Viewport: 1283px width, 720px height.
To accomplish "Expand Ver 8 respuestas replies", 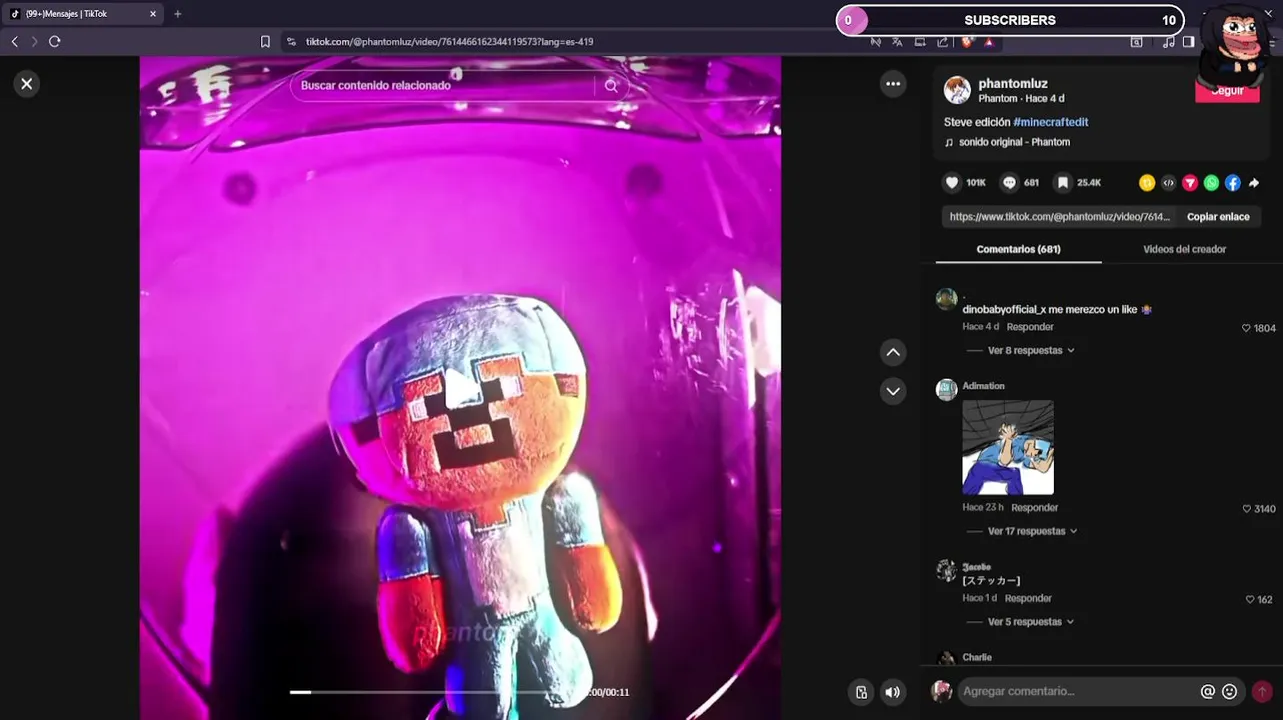I will pyautogui.click(x=1031, y=351).
